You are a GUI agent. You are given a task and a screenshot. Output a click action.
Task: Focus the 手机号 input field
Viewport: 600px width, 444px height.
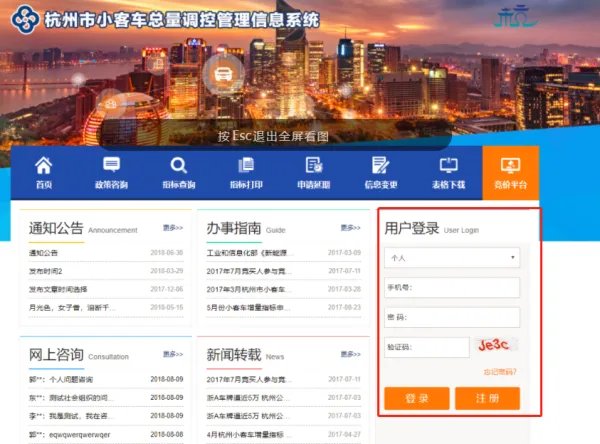[452, 287]
